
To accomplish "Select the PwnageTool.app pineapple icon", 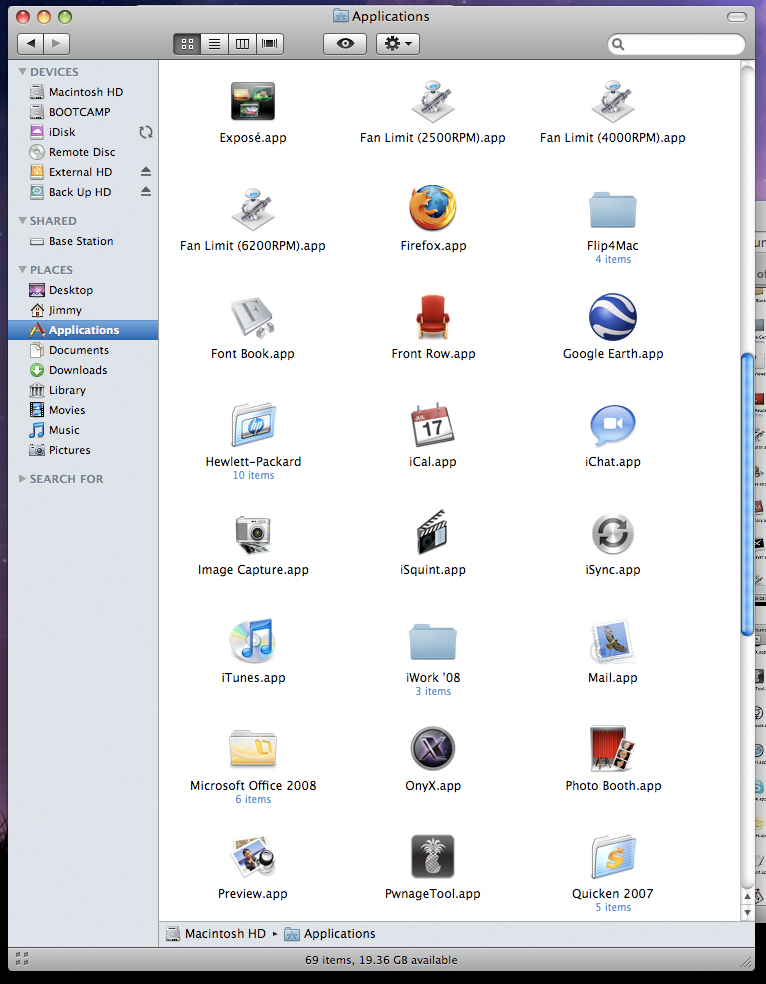I will point(433,857).
